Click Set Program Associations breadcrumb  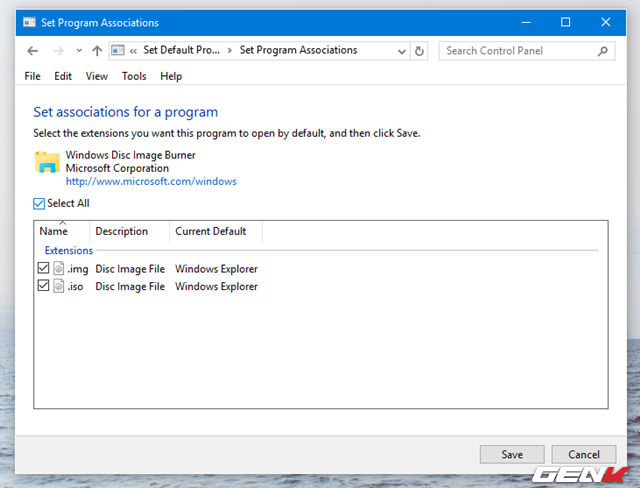(x=298, y=50)
